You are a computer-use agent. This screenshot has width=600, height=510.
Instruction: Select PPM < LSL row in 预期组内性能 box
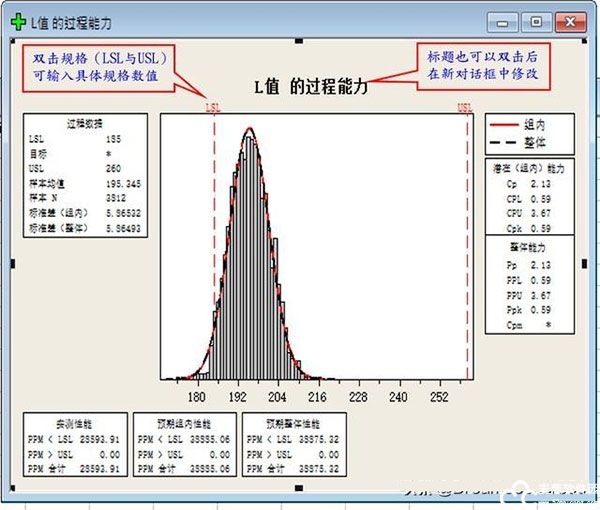pos(184,439)
